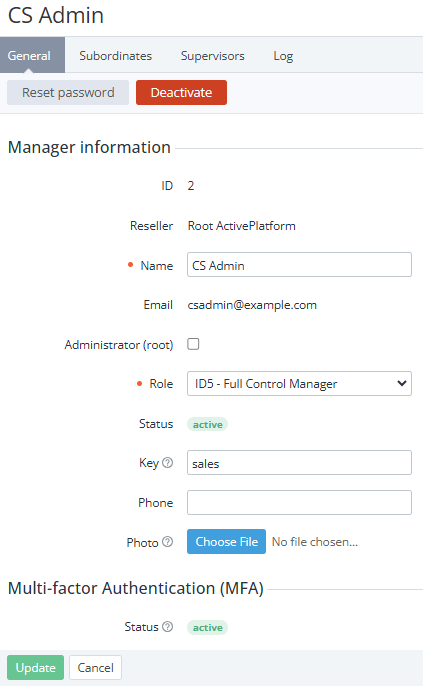The width and height of the screenshot is (423, 687).
Task: Click the Cancel button
Action: click(96, 667)
